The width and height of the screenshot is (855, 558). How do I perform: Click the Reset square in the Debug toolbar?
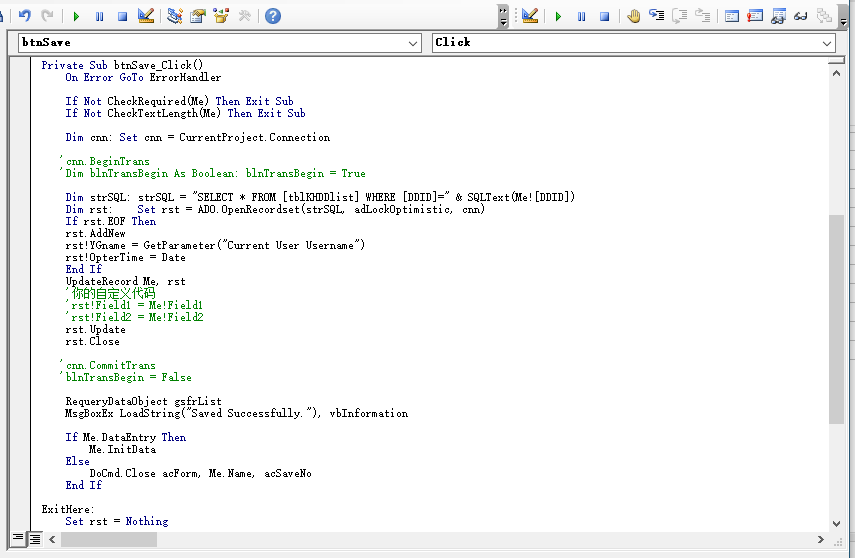[604, 16]
